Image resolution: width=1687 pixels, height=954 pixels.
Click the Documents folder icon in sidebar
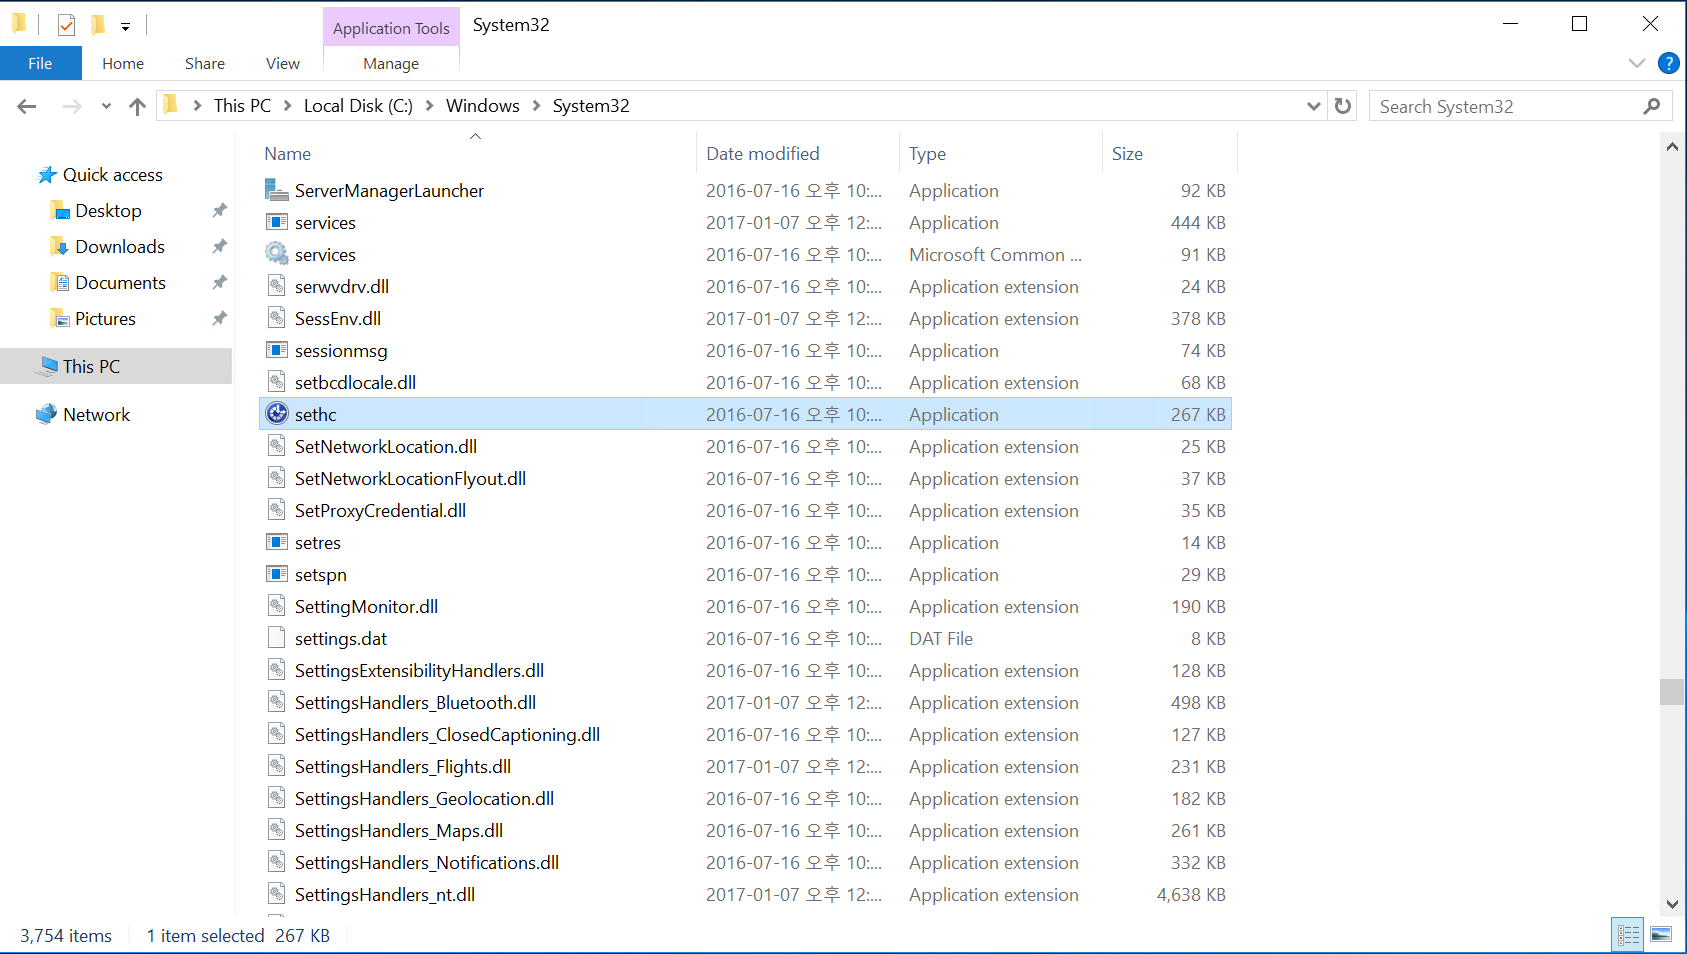pyautogui.click(x=61, y=282)
